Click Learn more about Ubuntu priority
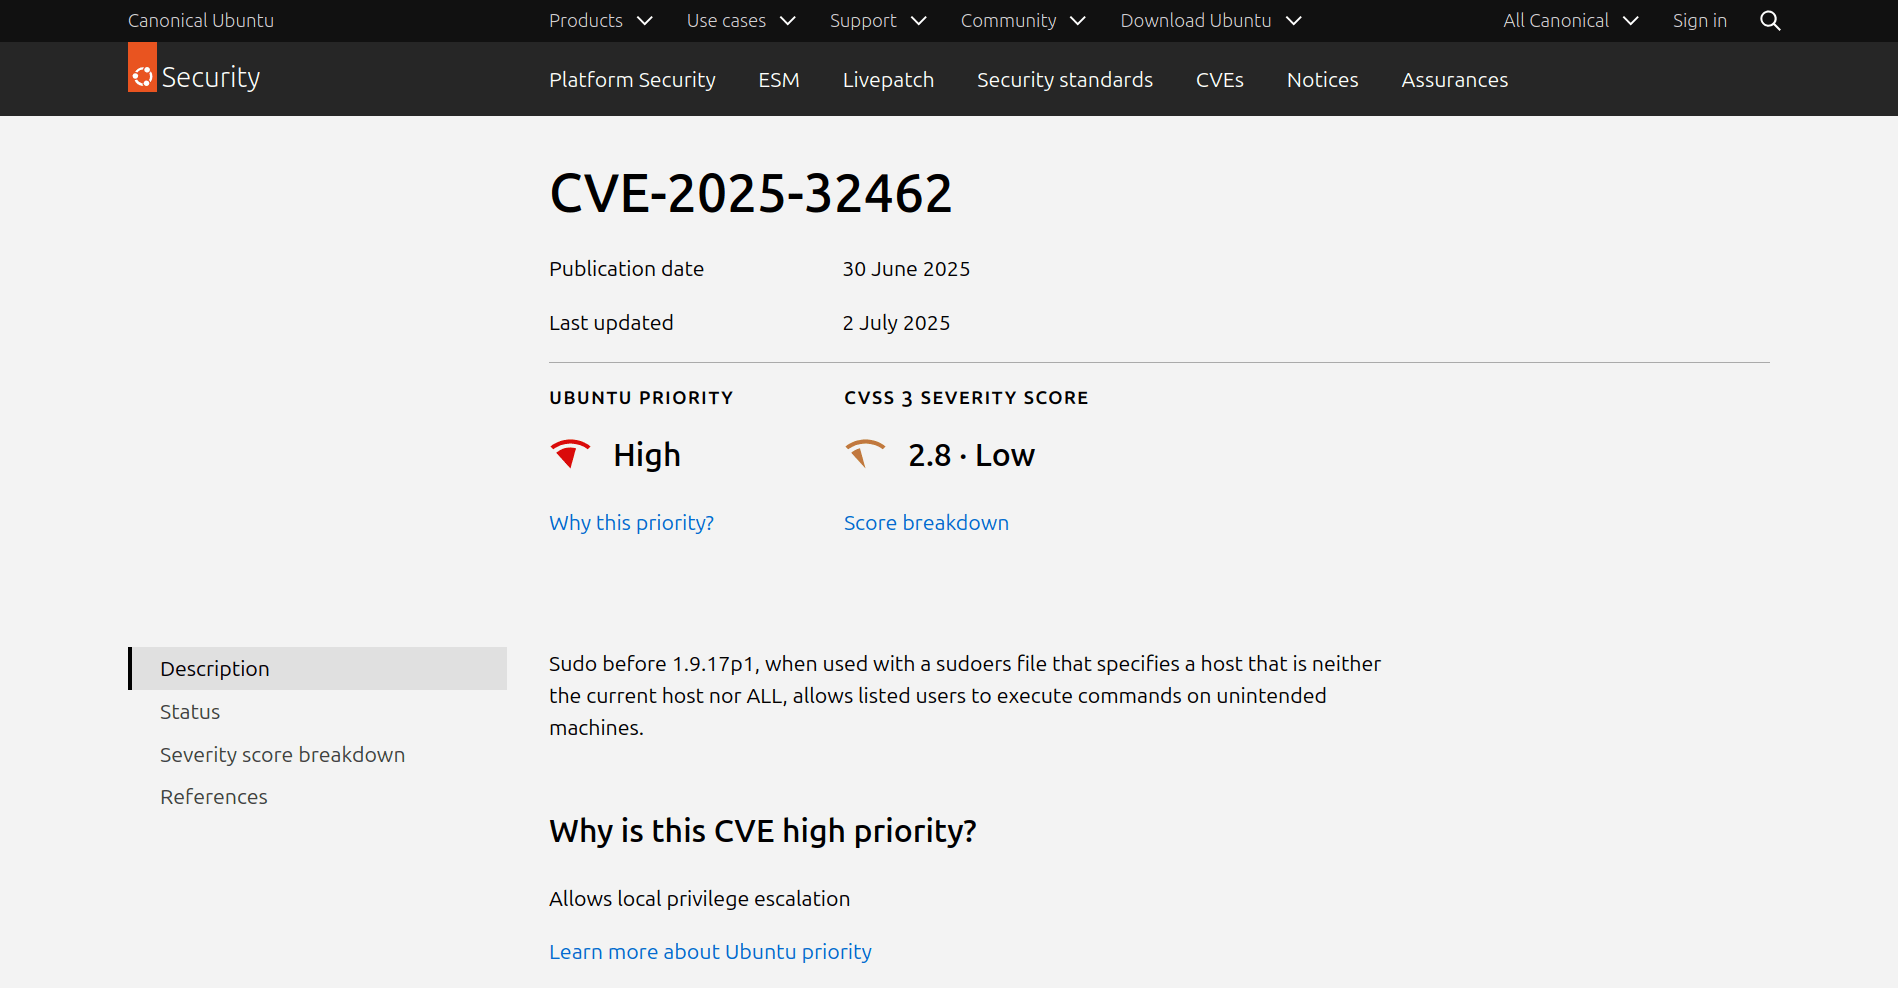Screen dimensions: 1898x988 pyautogui.click(x=710, y=952)
